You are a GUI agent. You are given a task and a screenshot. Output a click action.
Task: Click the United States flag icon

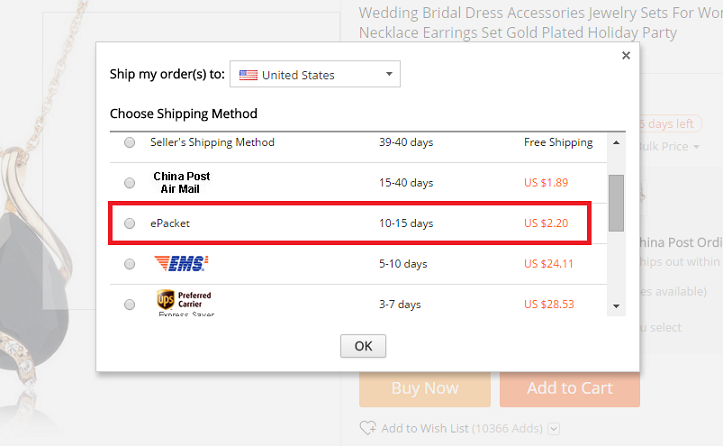pos(248,75)
